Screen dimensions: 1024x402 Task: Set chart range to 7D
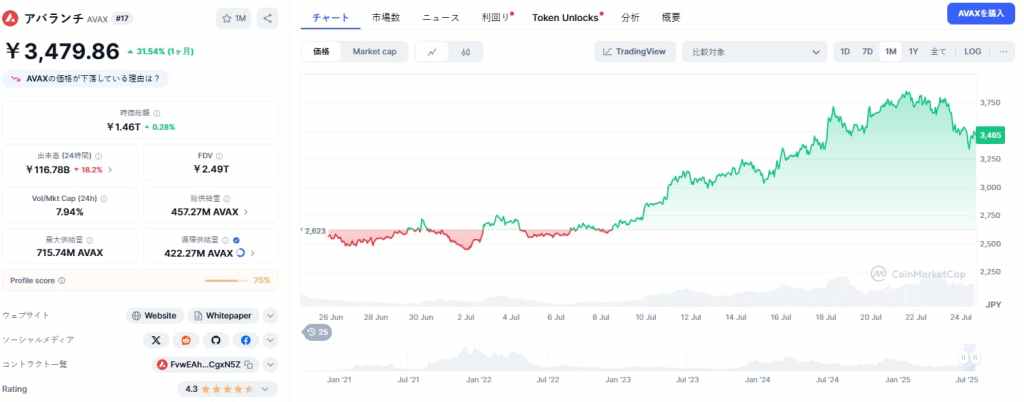click(867, 52)
